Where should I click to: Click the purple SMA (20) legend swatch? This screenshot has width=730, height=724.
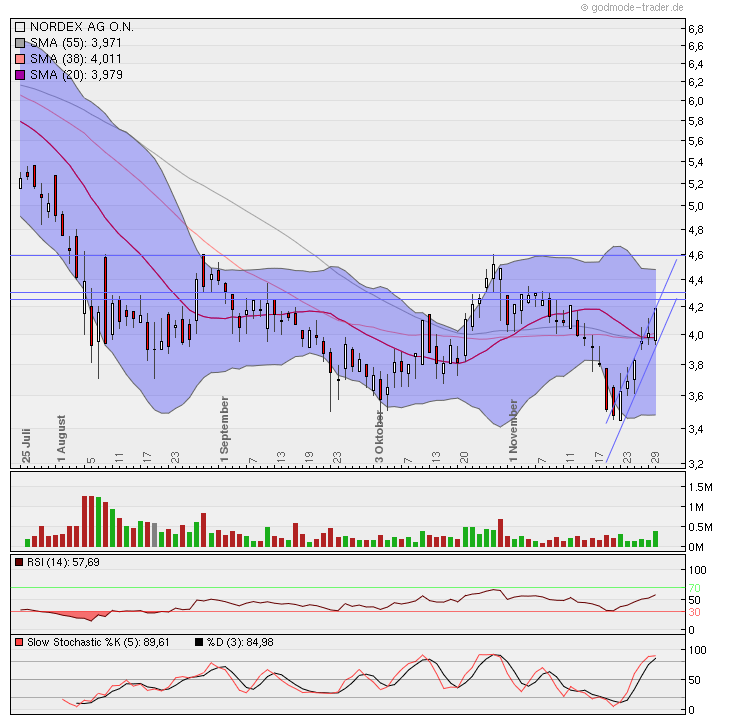(20, 75)
